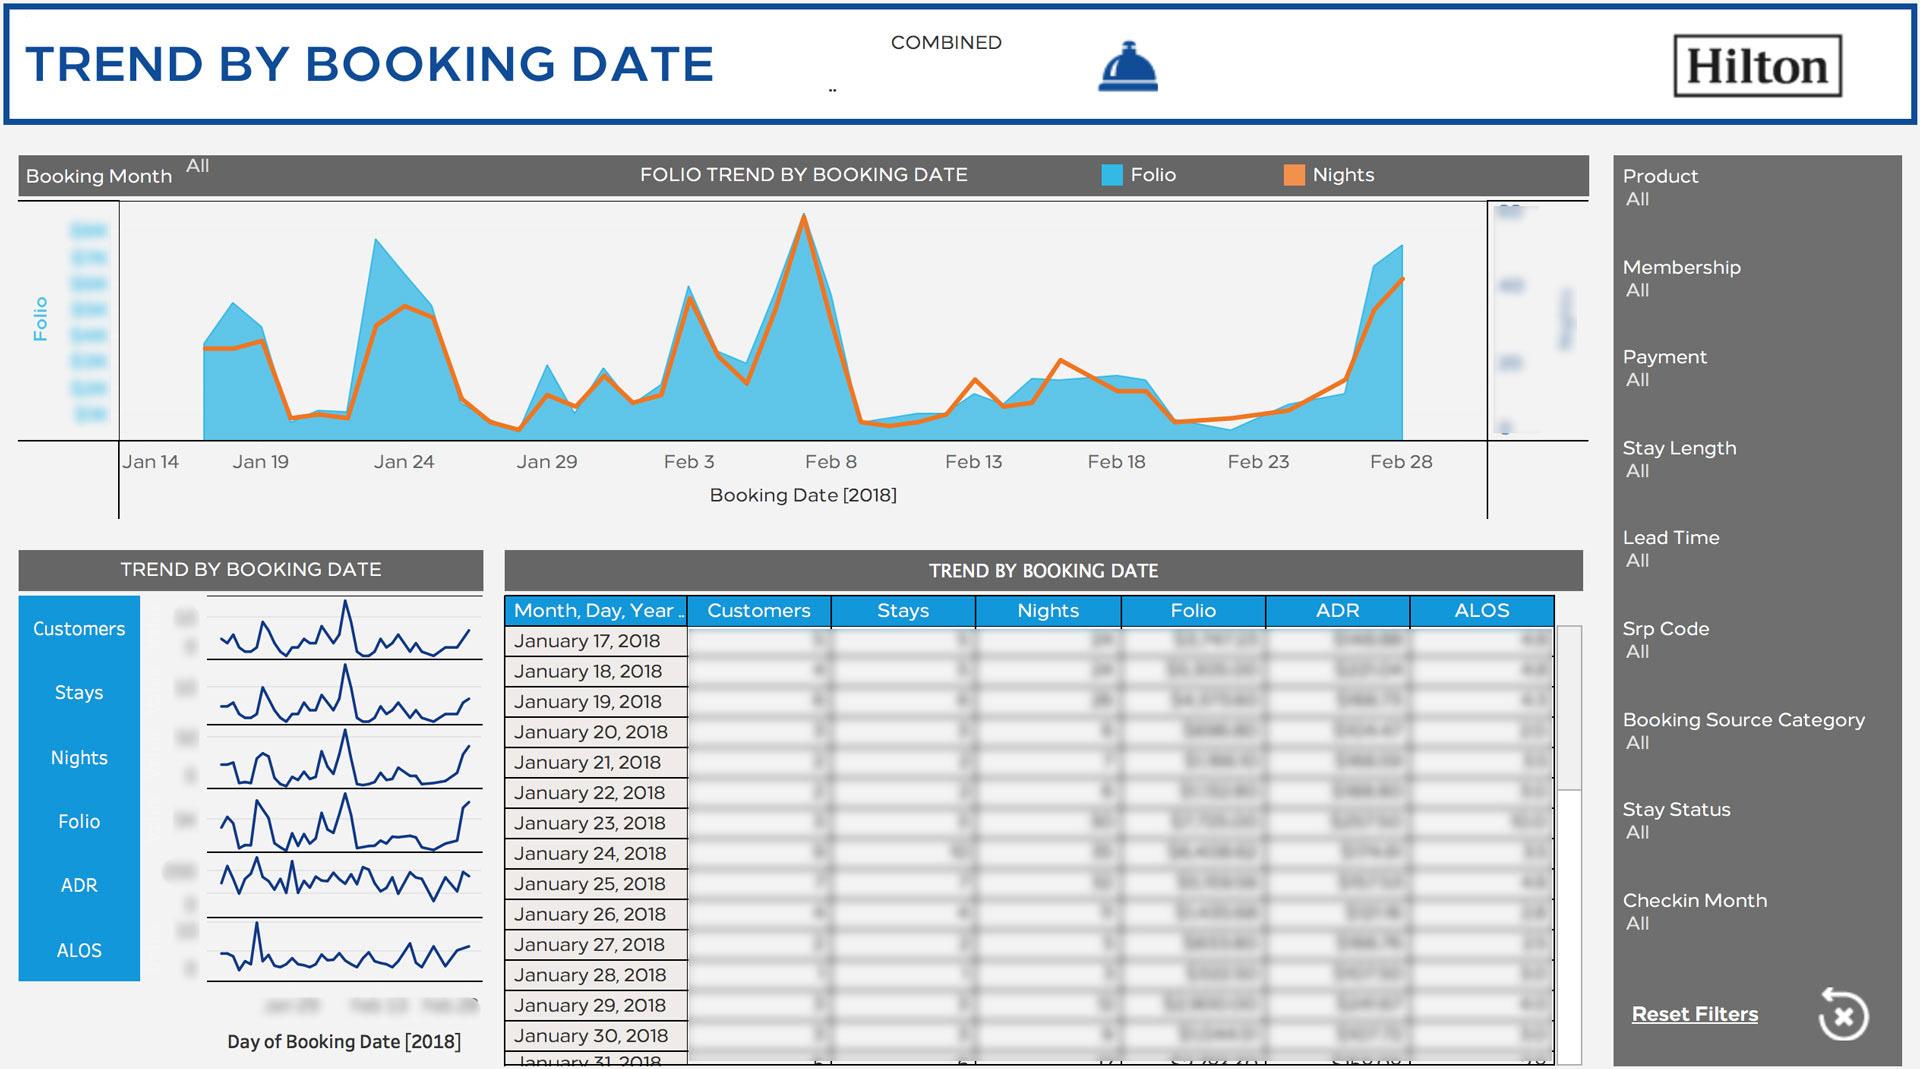
Task: Click the Customers sparkline chart
Action: [x=345, y=629]
